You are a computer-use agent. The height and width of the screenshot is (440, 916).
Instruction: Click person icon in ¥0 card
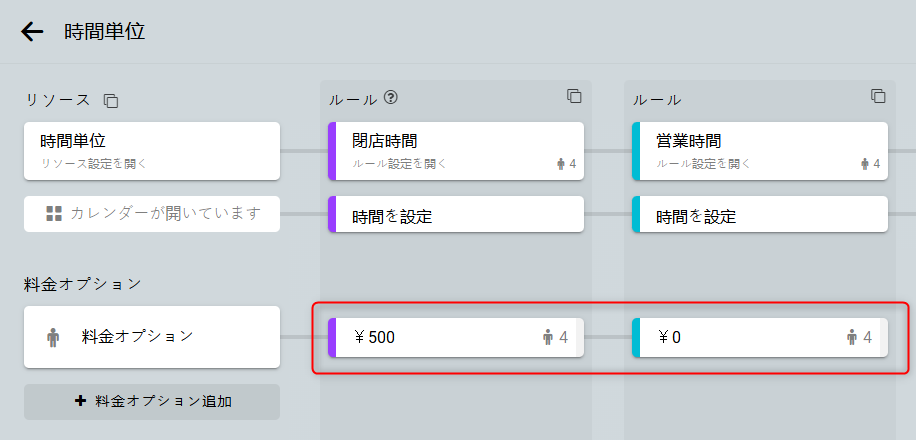point(851,338)
